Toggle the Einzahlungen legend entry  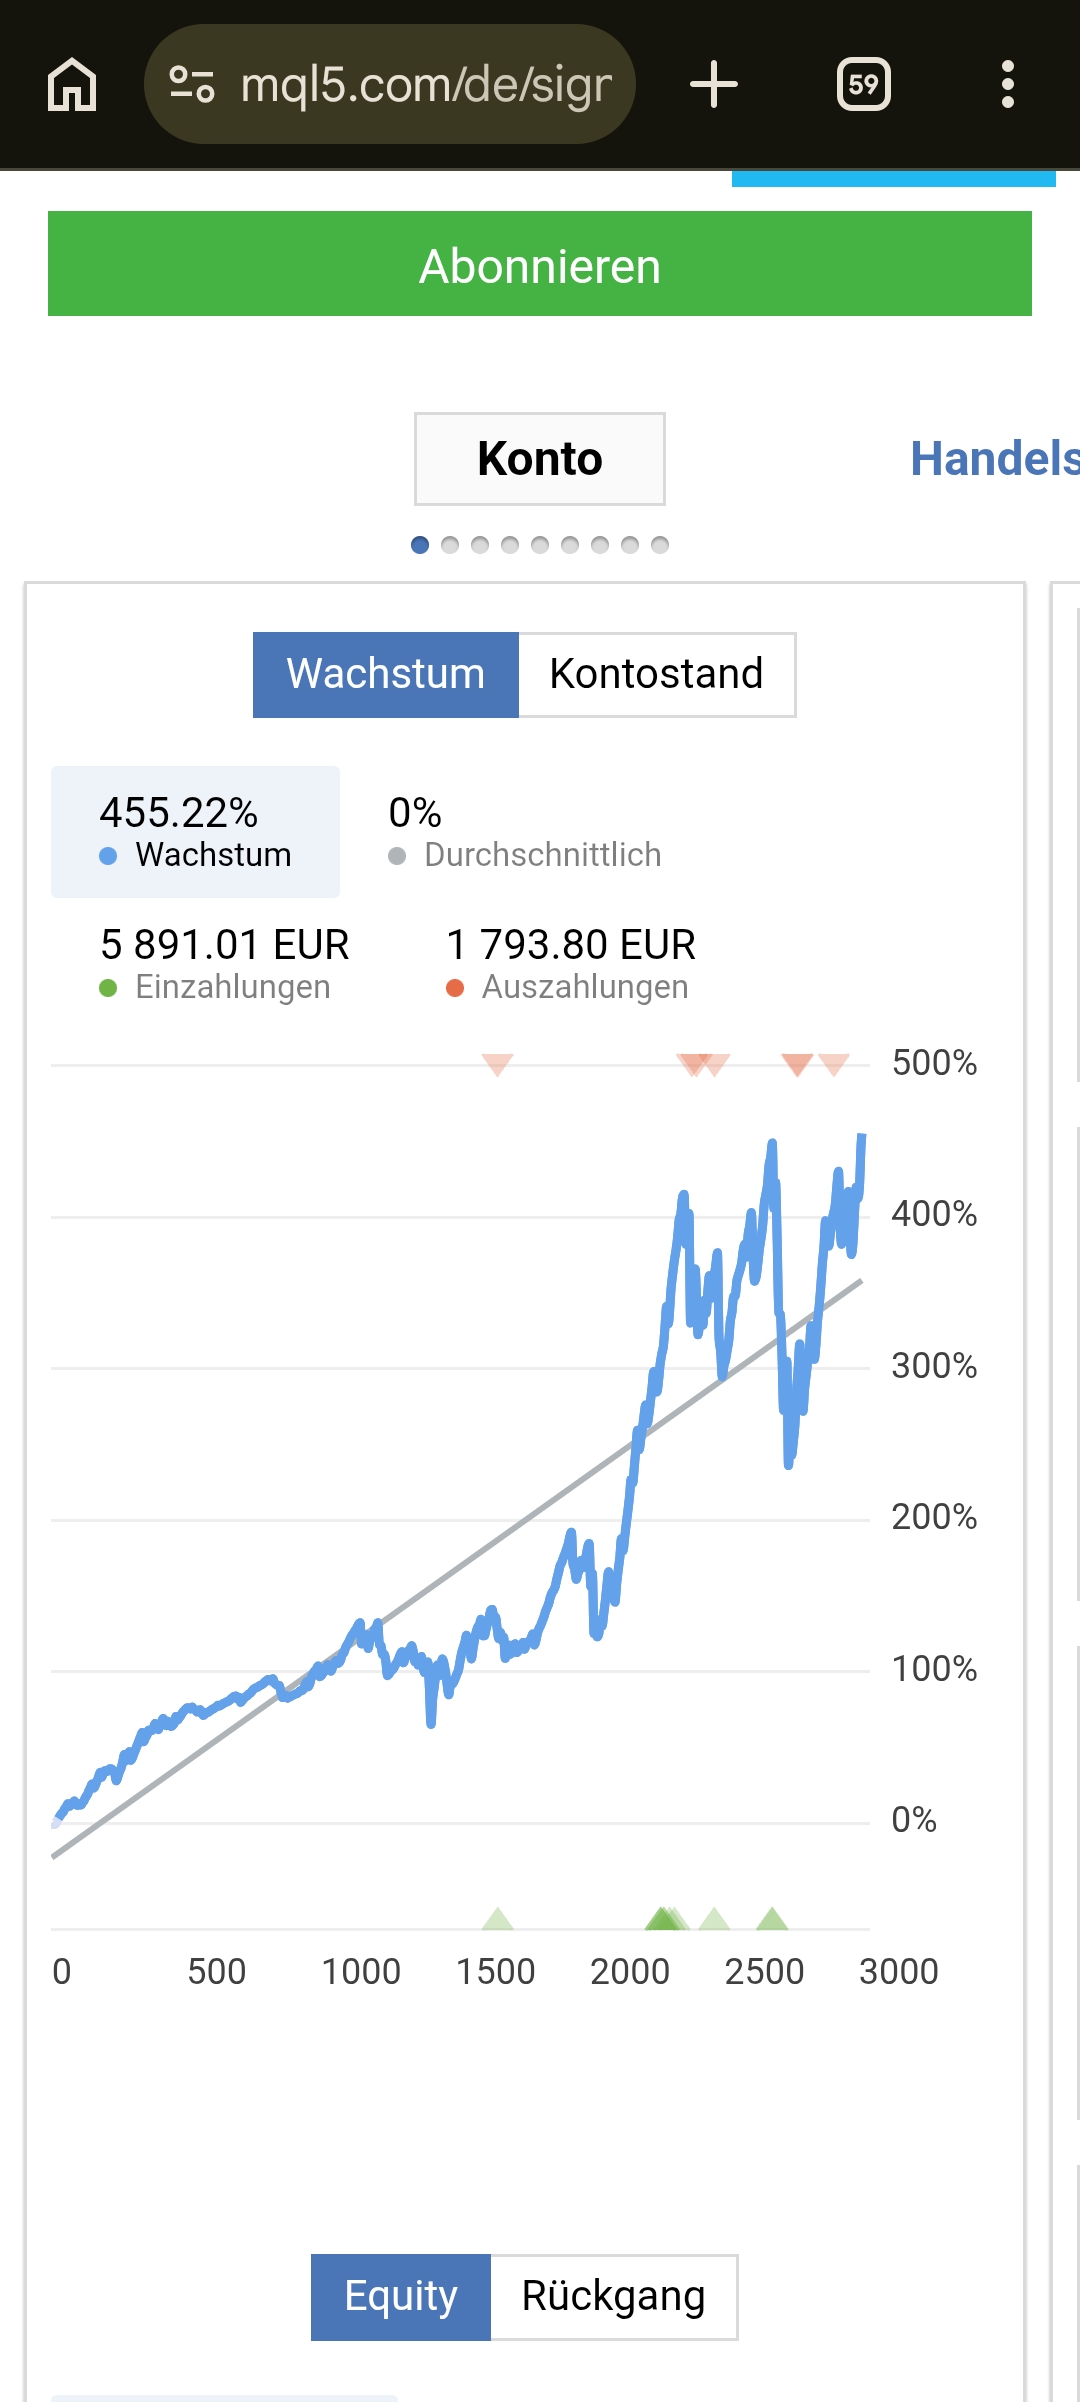click(x=224, y=964)
